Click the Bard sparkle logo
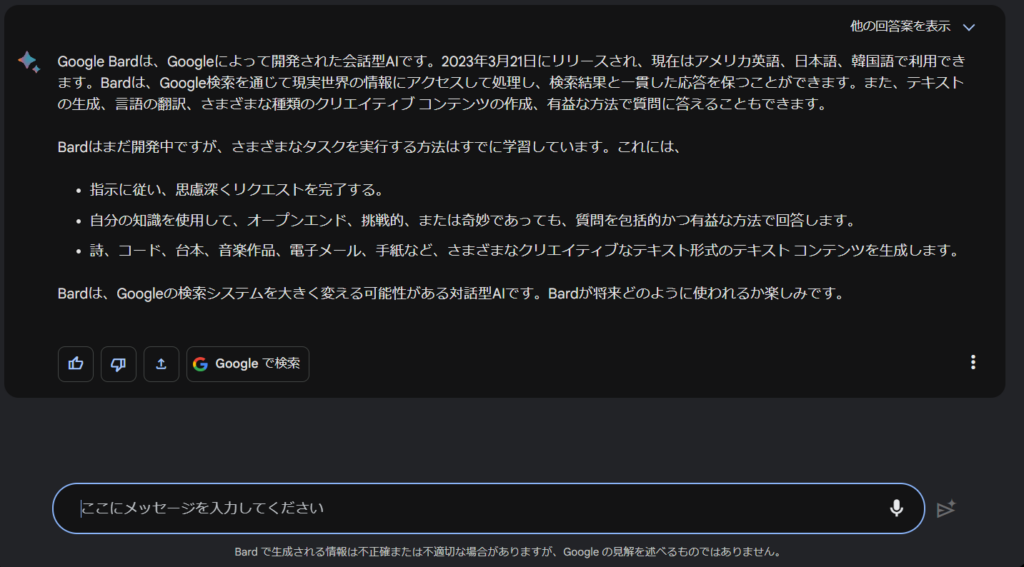The height and width of the screenshot is (567, 1024). click(x=28, y=62)
